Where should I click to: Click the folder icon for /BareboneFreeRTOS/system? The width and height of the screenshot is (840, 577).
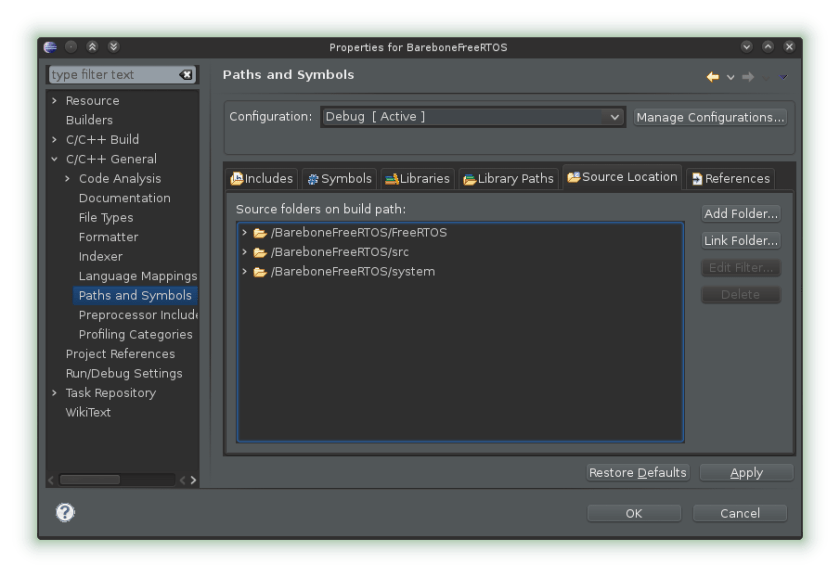click(260, 272)
